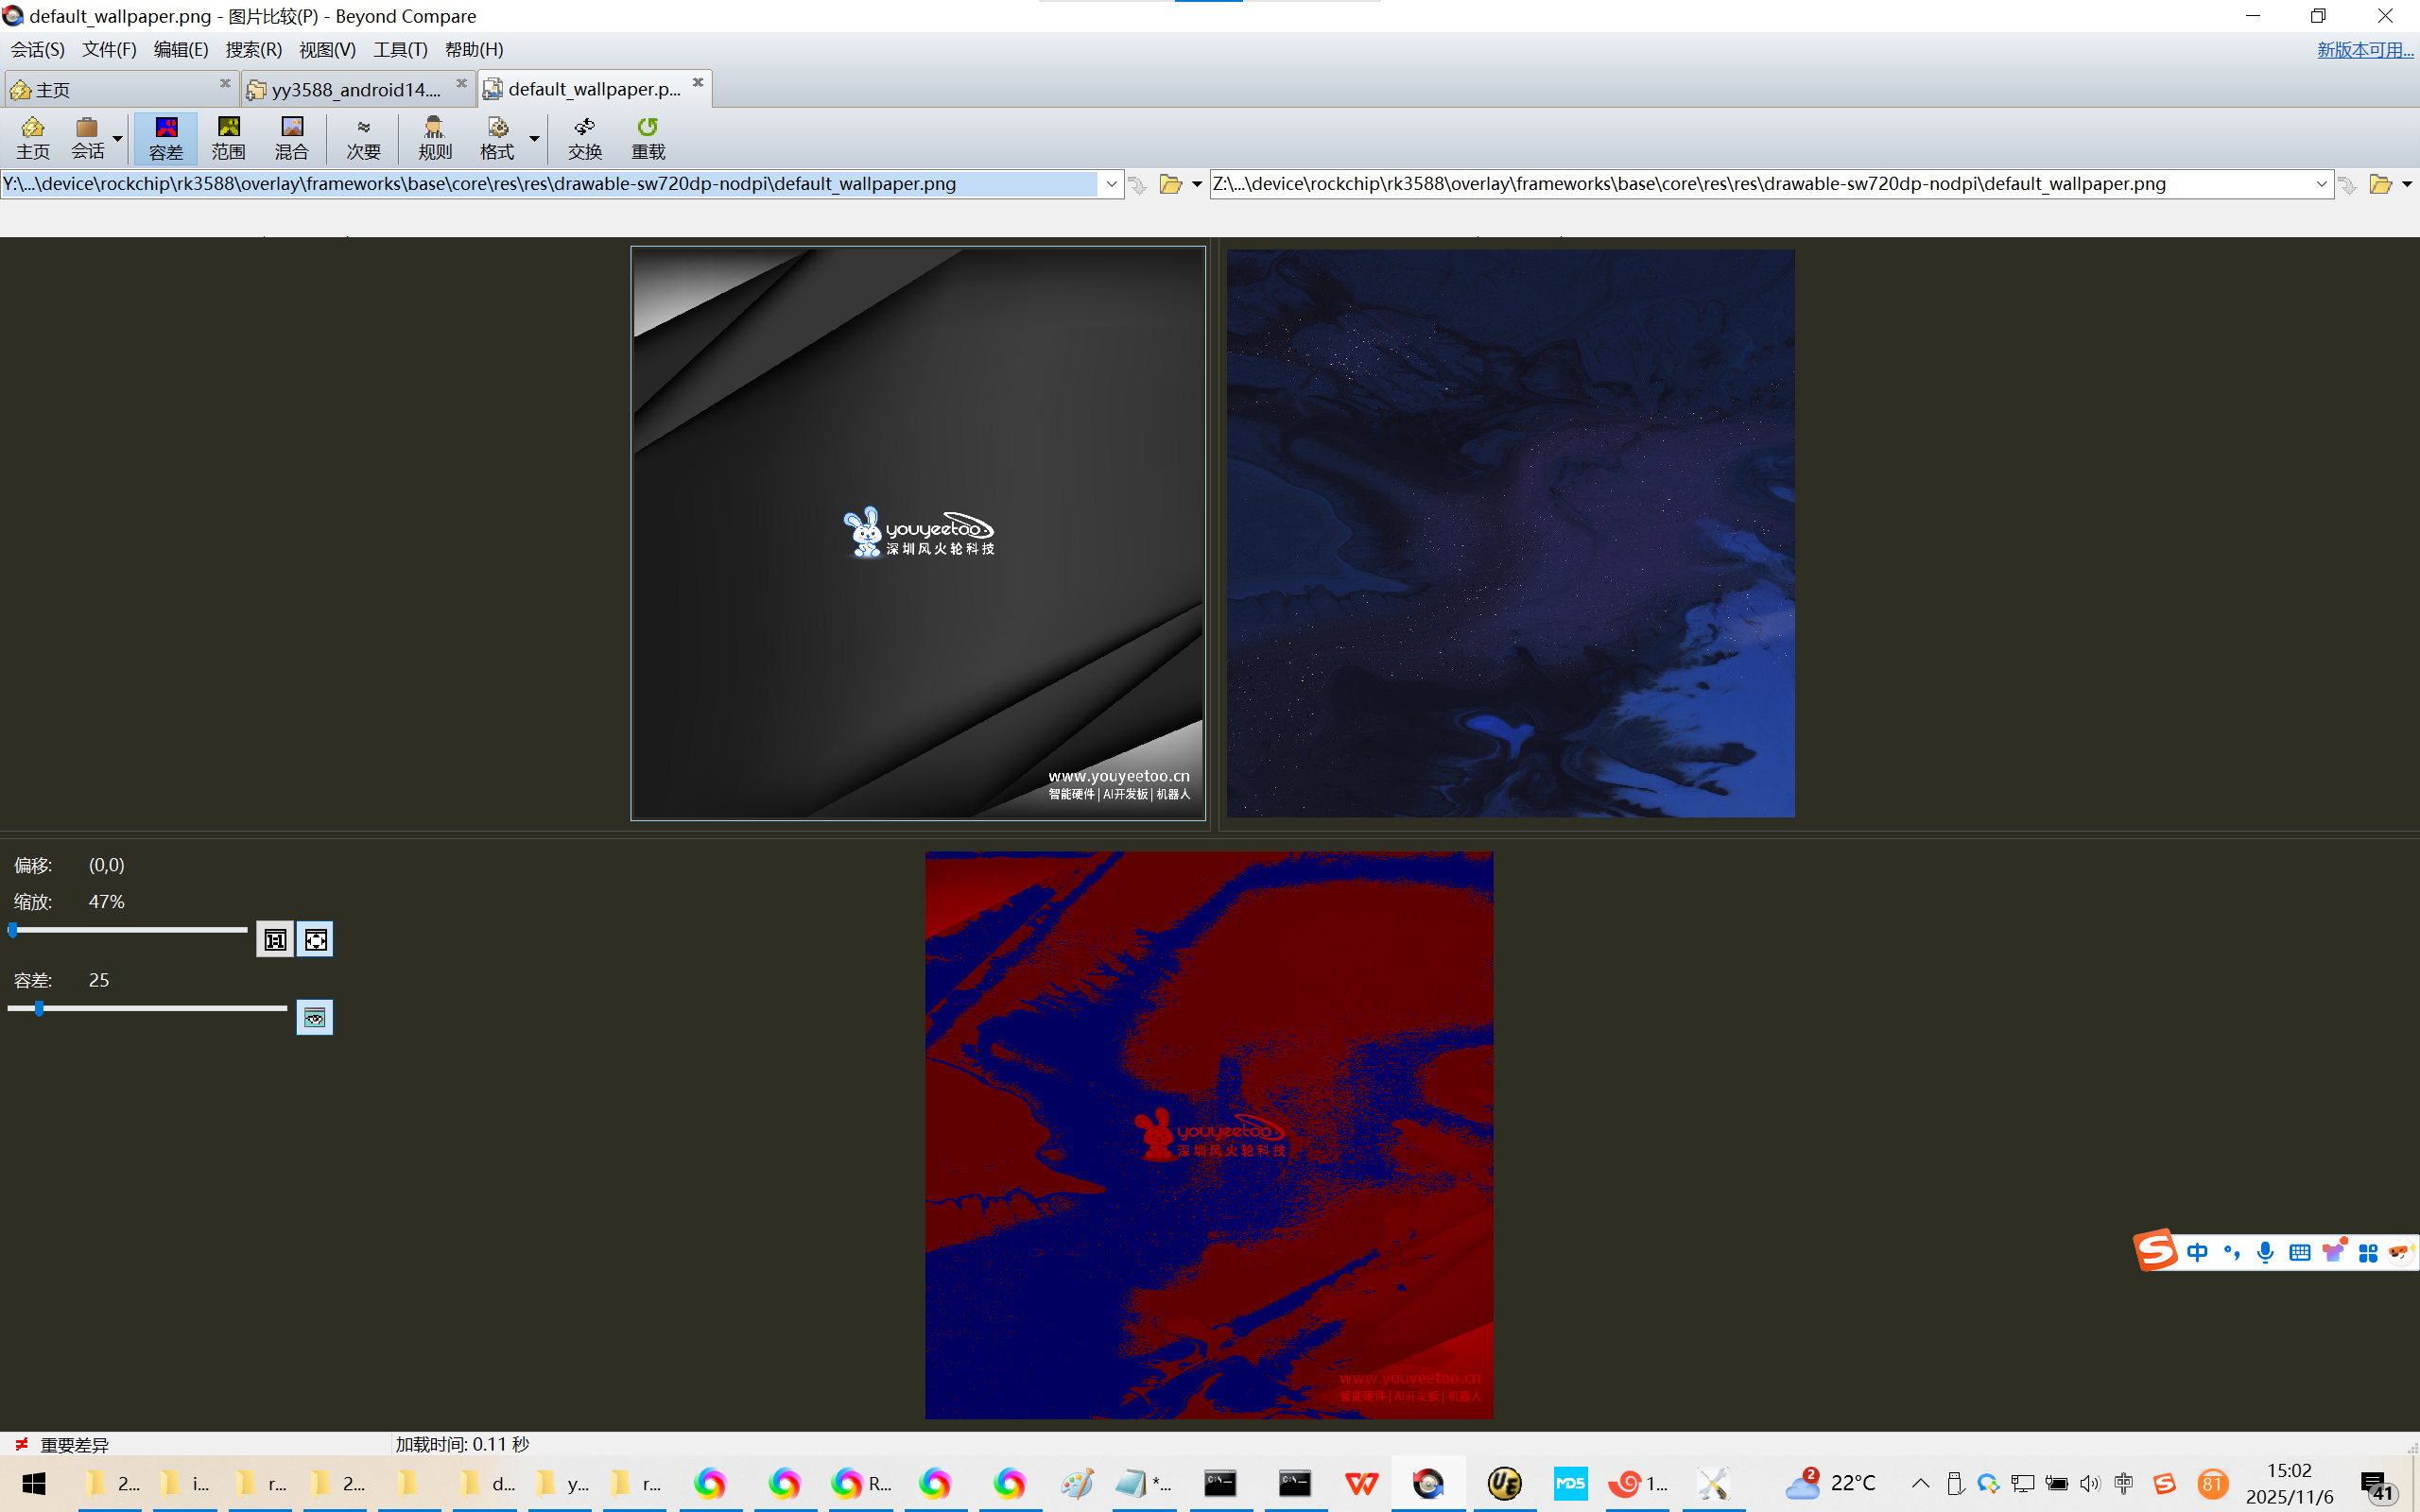
Task: Open the 工具(T) menu
Action: coord(400,49)
